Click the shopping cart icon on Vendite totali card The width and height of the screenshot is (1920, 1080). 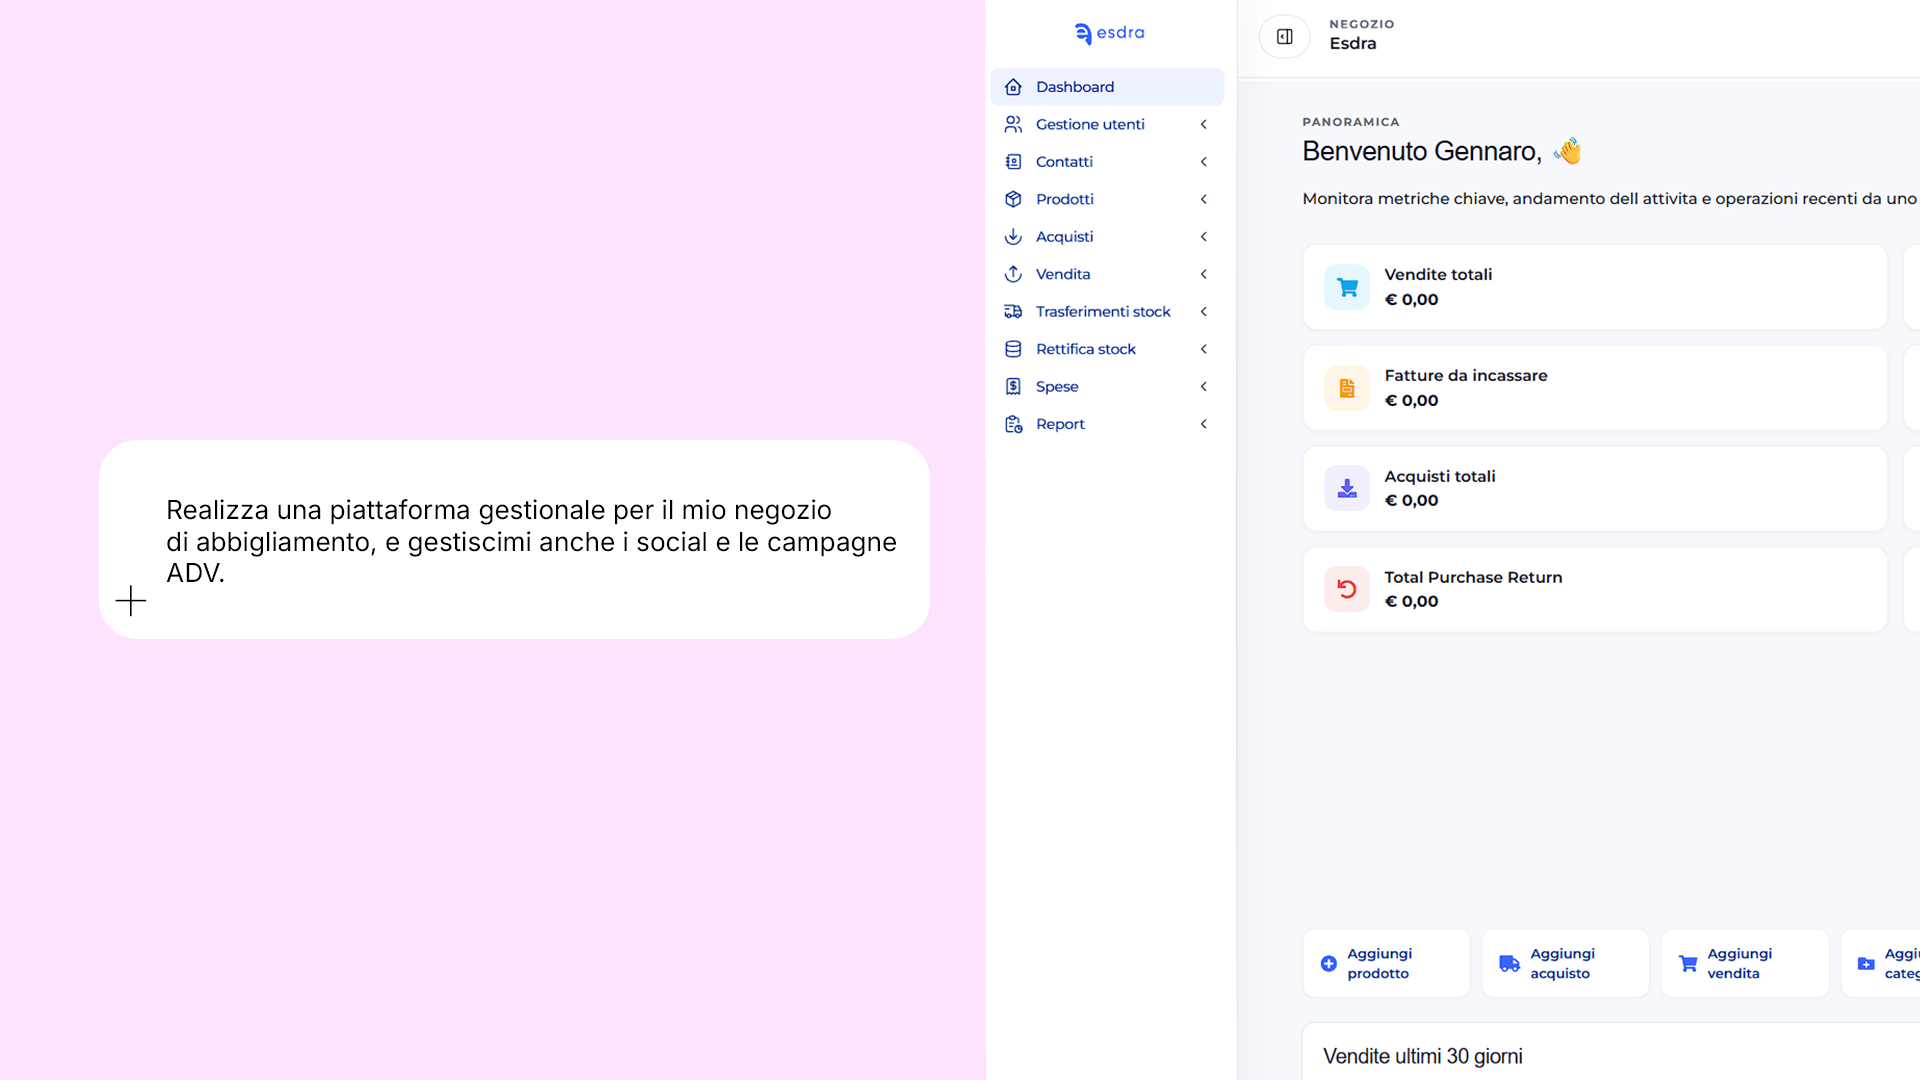(x=1346, y=287)
